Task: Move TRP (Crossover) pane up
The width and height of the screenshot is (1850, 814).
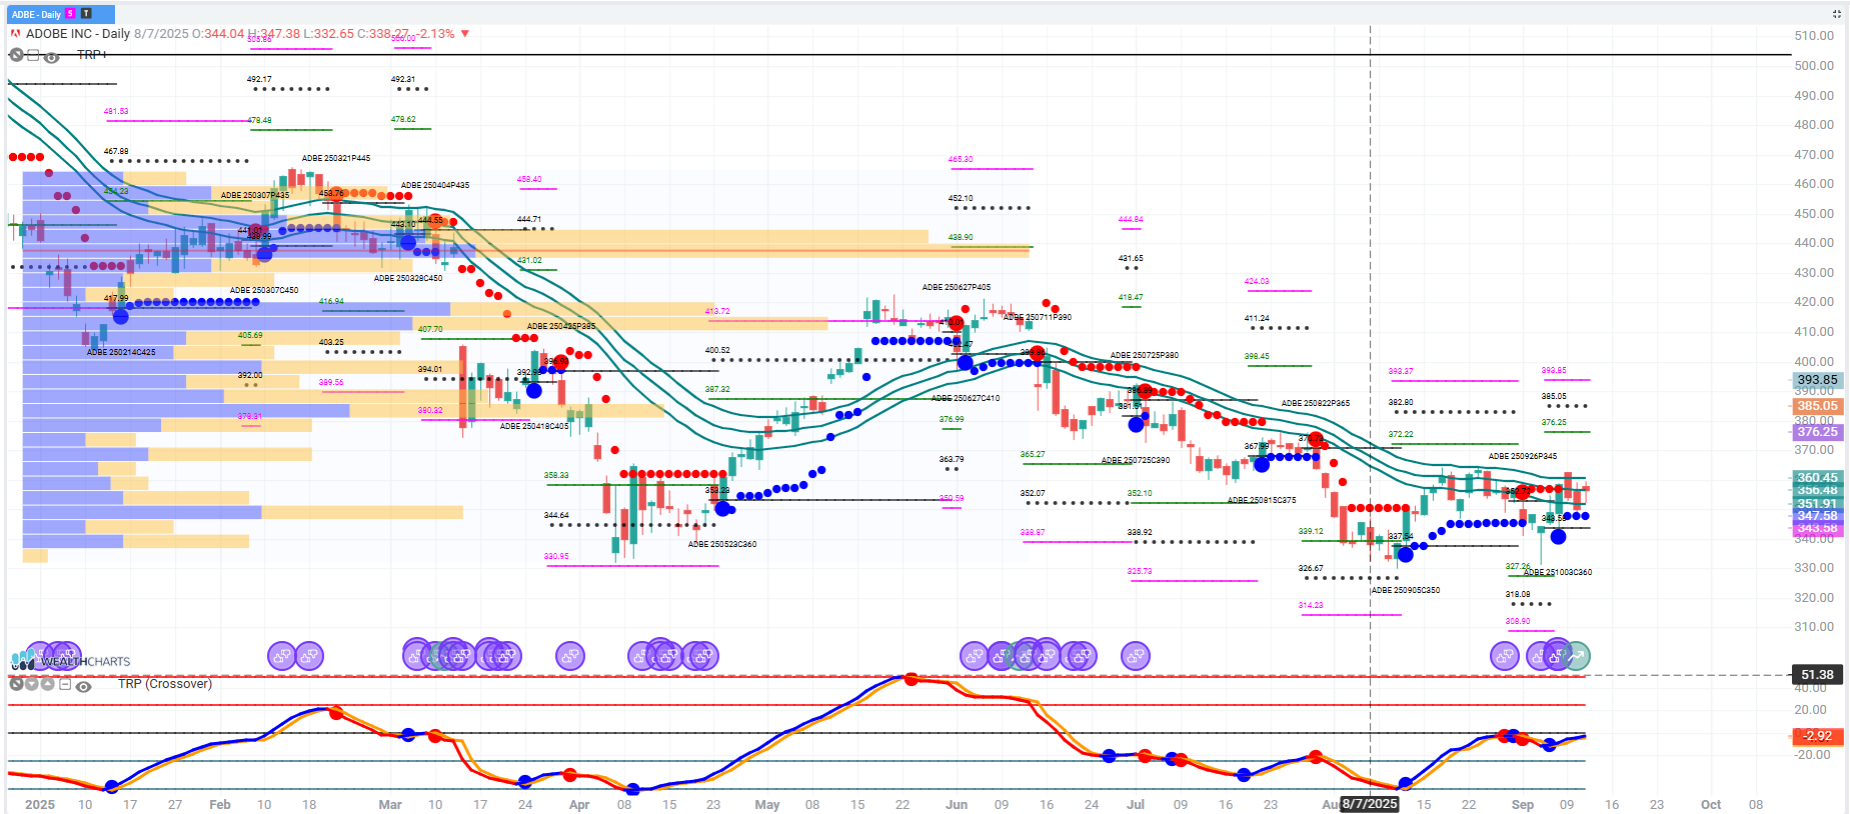Action: click(48, 684)
